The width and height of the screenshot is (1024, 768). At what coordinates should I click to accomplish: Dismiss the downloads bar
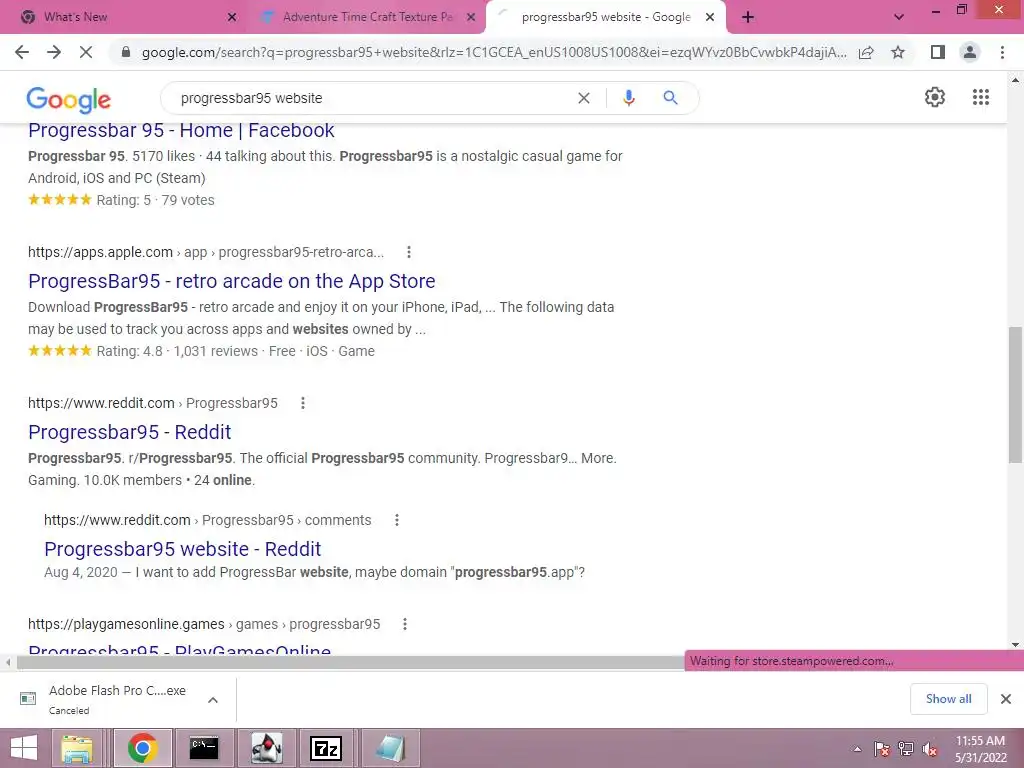click(x=1006, y=699)
